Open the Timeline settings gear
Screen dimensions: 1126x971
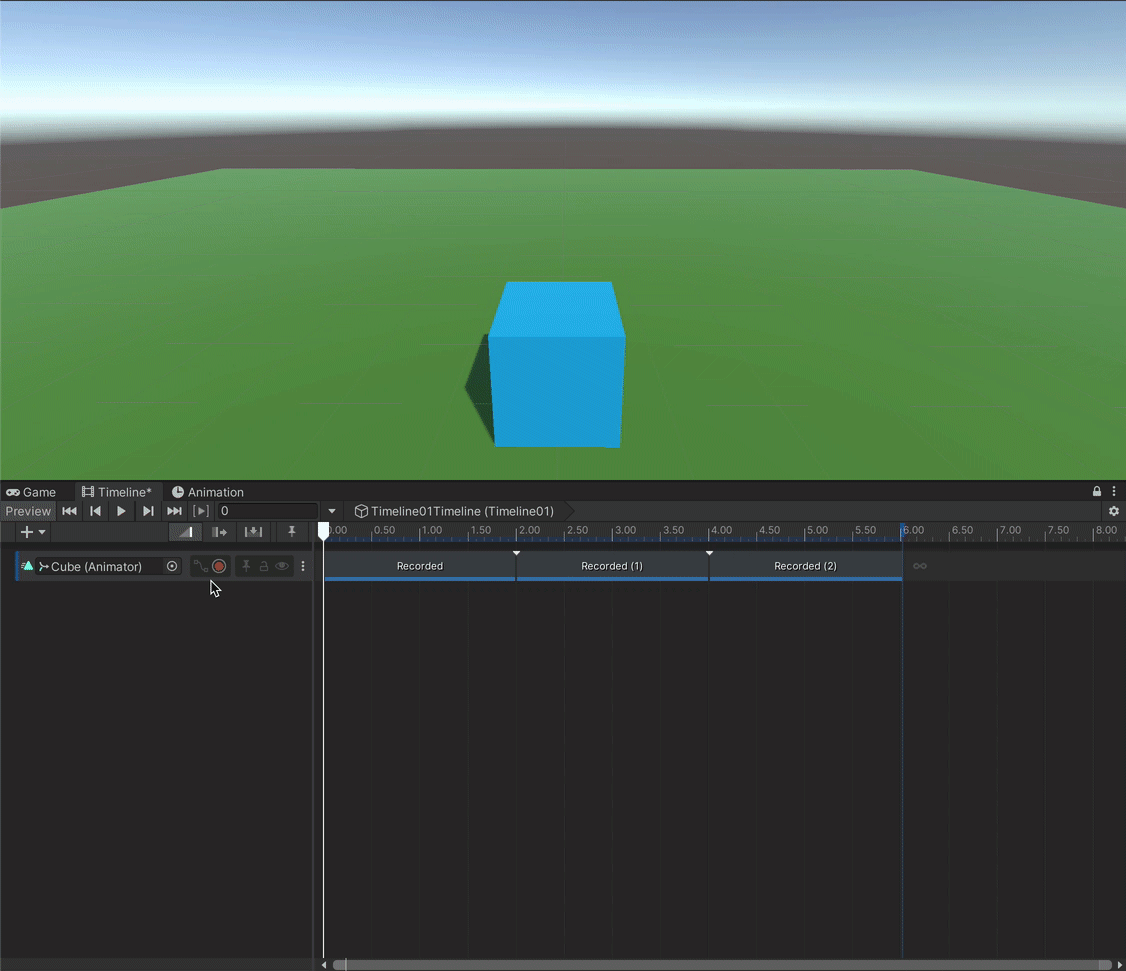click(1114, 510)
